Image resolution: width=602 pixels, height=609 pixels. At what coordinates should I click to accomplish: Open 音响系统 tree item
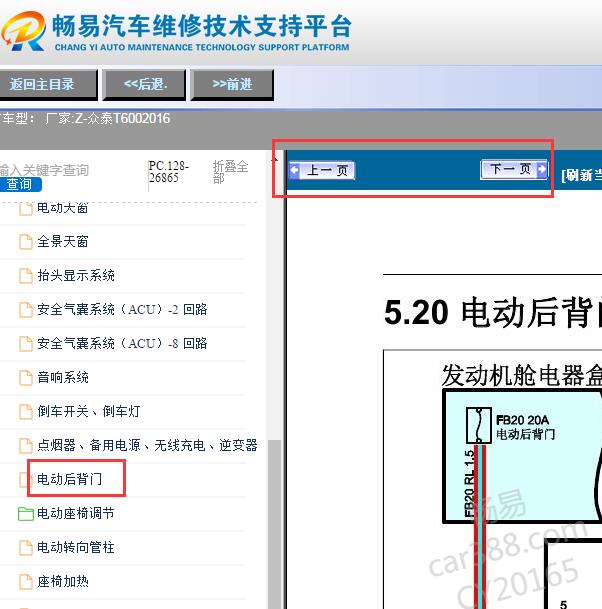coord(63,377)
